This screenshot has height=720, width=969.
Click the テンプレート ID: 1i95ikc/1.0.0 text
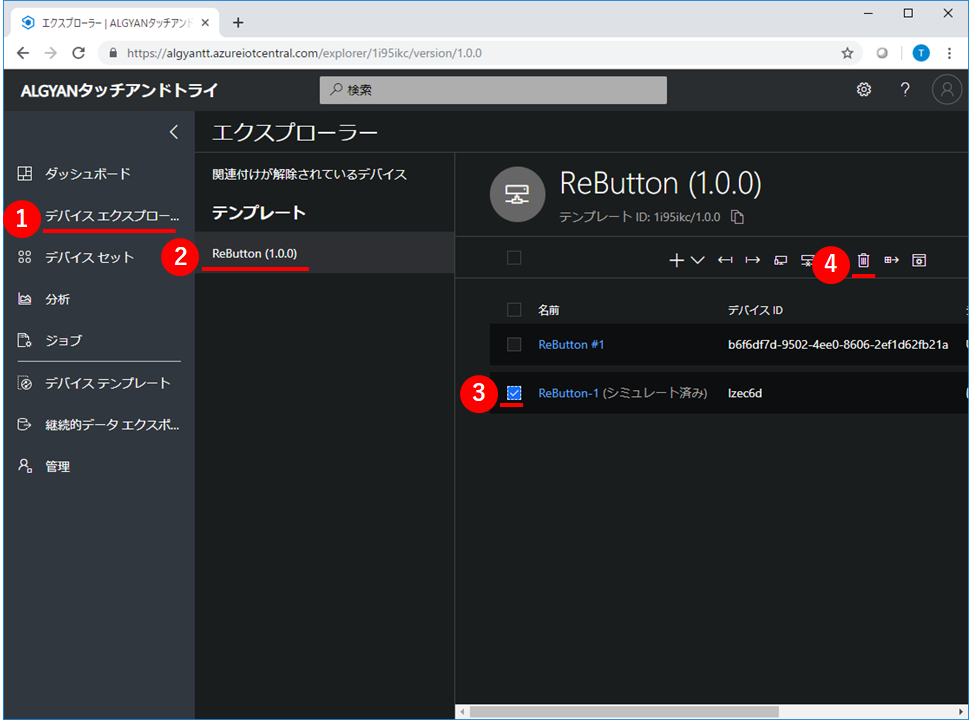[x=640, y=217]
